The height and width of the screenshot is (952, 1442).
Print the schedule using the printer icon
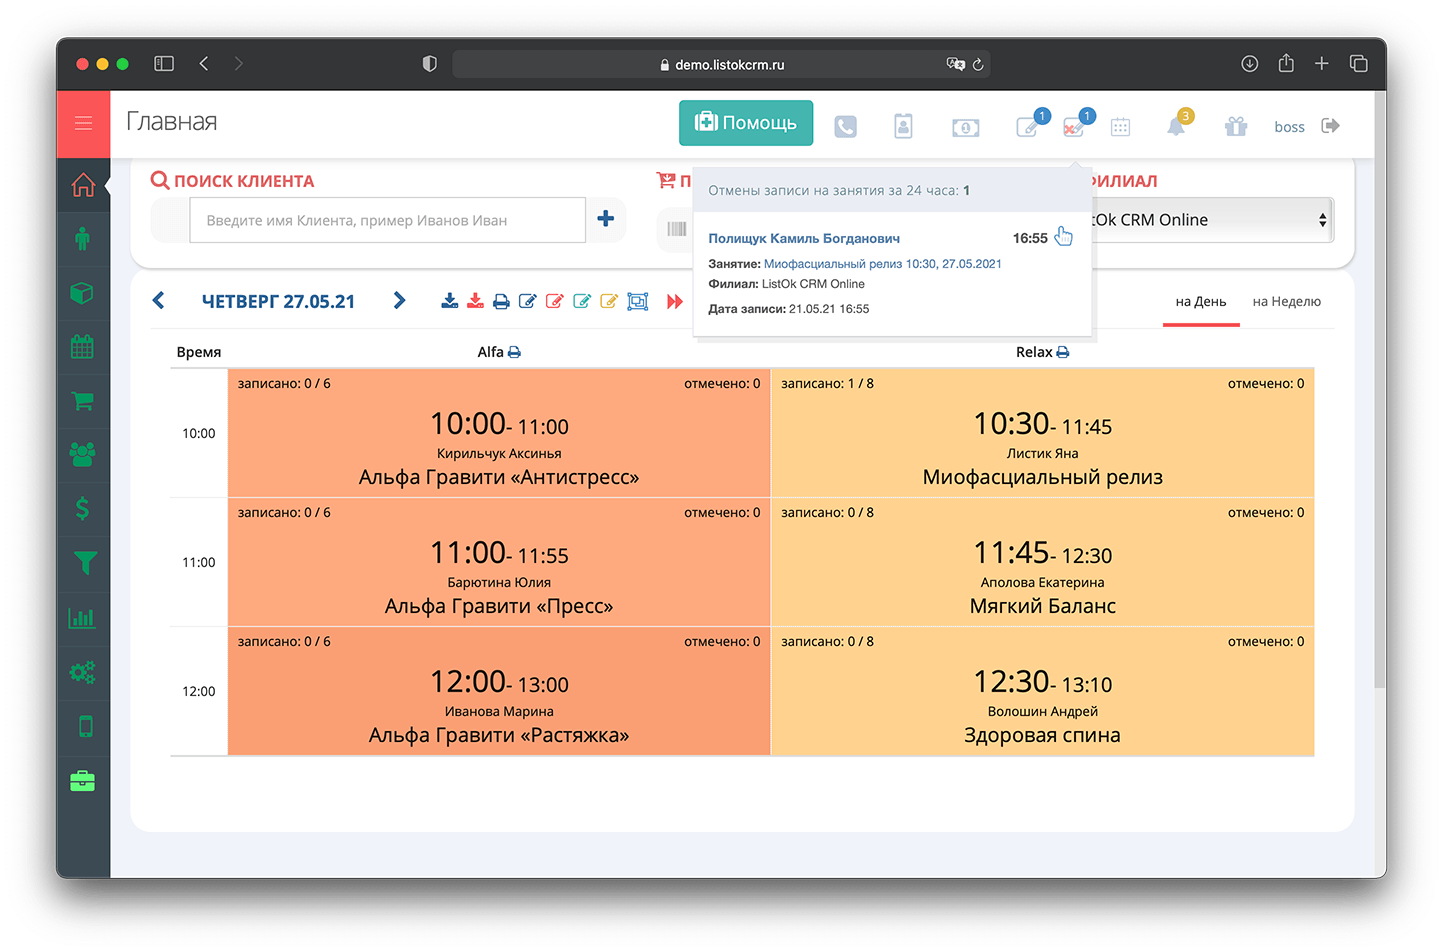(x=501, y=301)
